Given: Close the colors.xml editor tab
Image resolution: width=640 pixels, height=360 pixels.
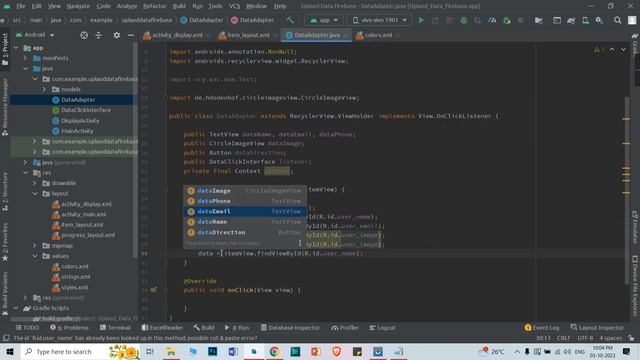Looking at the screenshot, I should (397, 35).
